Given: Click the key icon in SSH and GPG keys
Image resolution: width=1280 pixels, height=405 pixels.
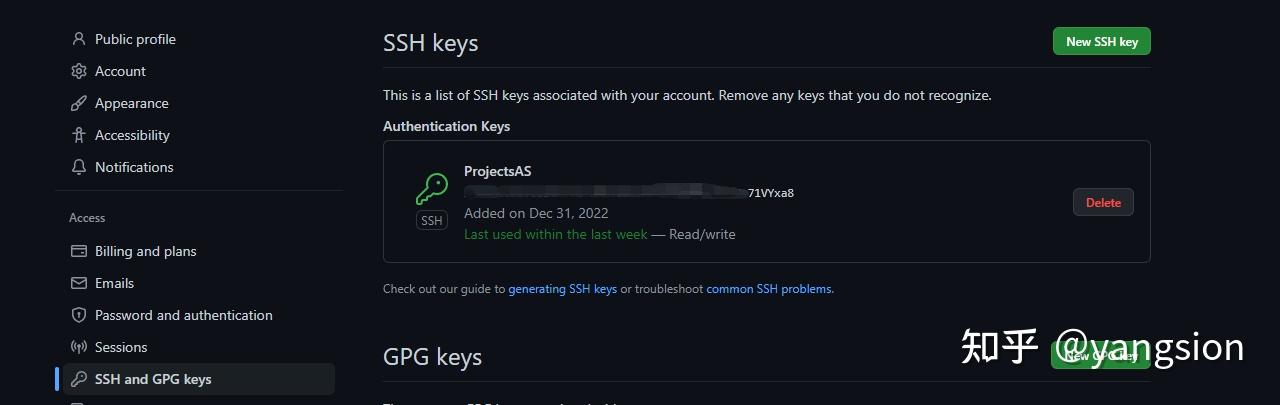Looking at the screenshot, I should coord(78,379).
